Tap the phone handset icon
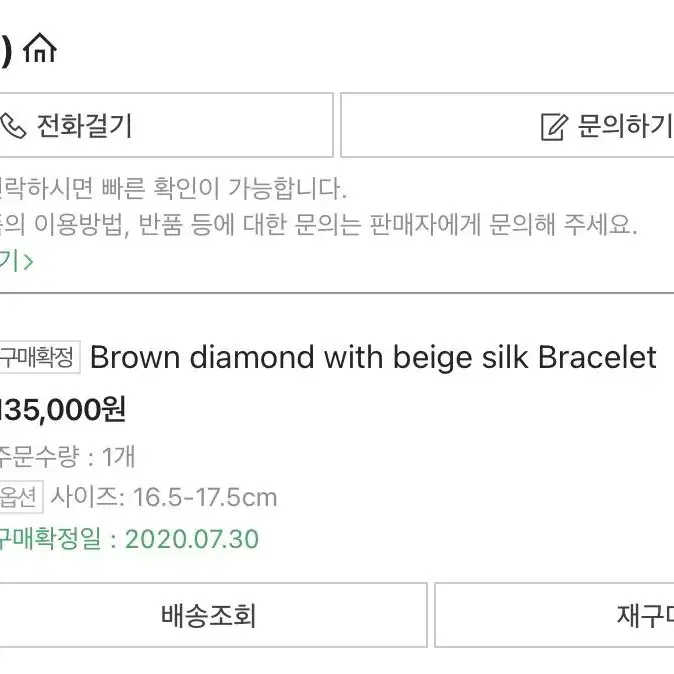The width and height of the screenshot is (674, 674). tap(13, 126)
